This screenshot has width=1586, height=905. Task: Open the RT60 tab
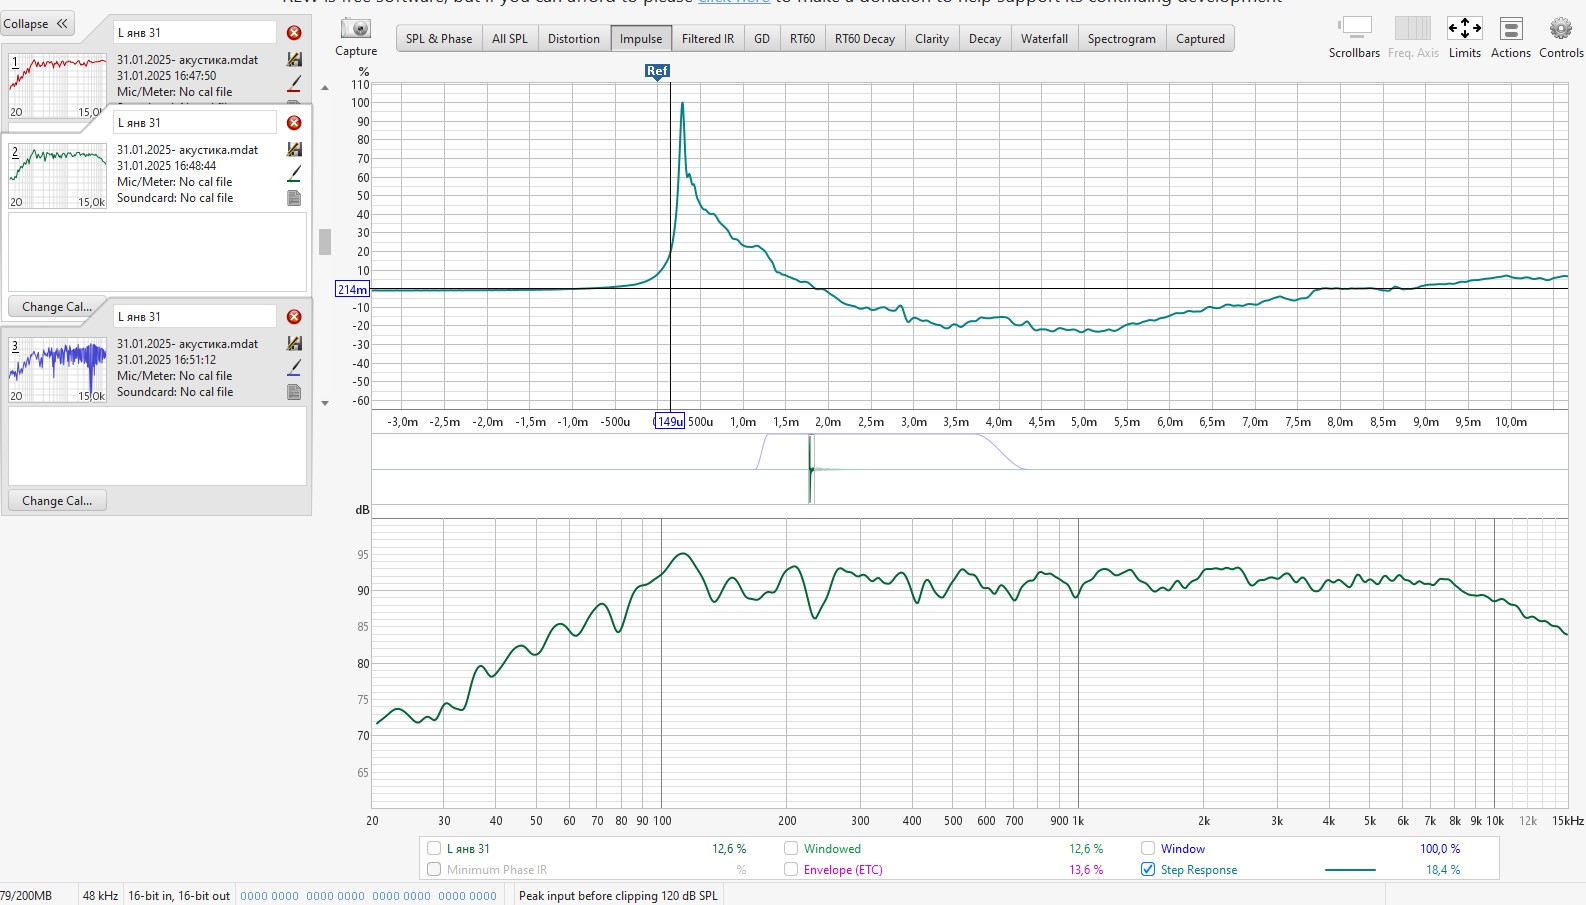point(803,39)
